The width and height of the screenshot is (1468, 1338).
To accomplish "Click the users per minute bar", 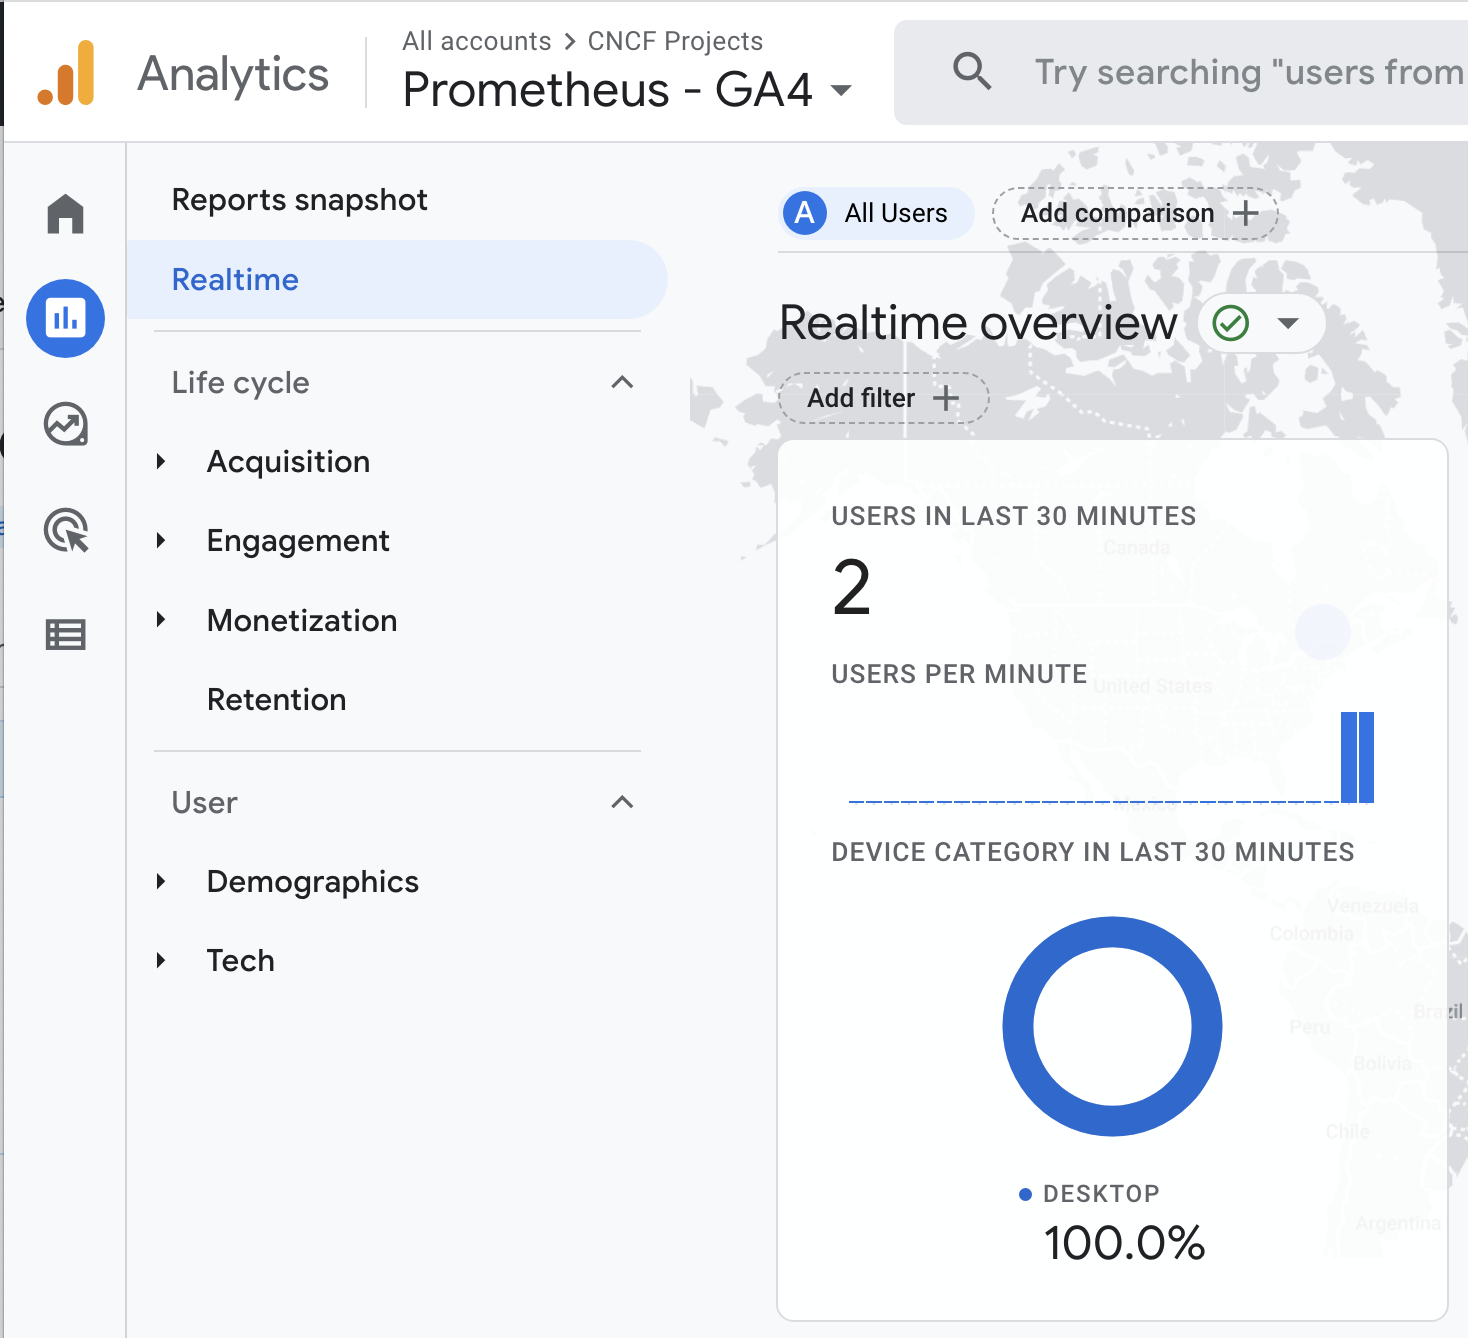I will click(1357, 757).
